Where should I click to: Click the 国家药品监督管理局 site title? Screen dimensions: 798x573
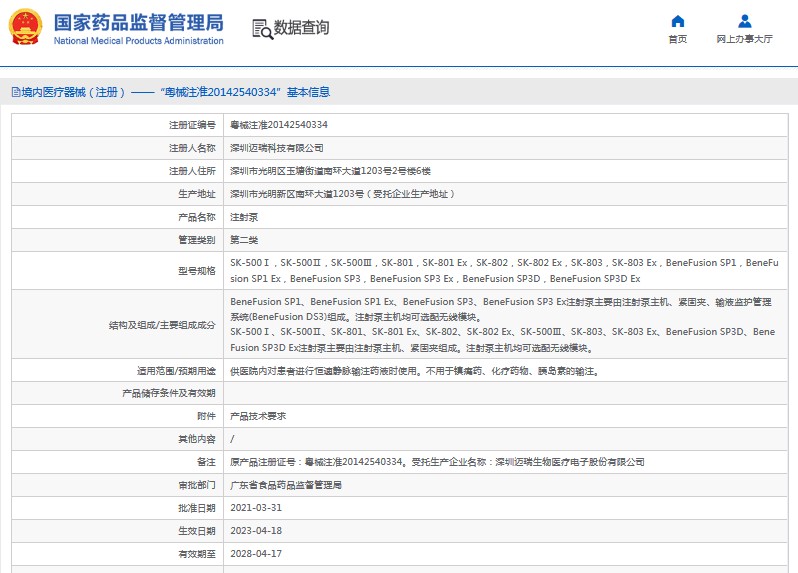click(x=138, y=22)
